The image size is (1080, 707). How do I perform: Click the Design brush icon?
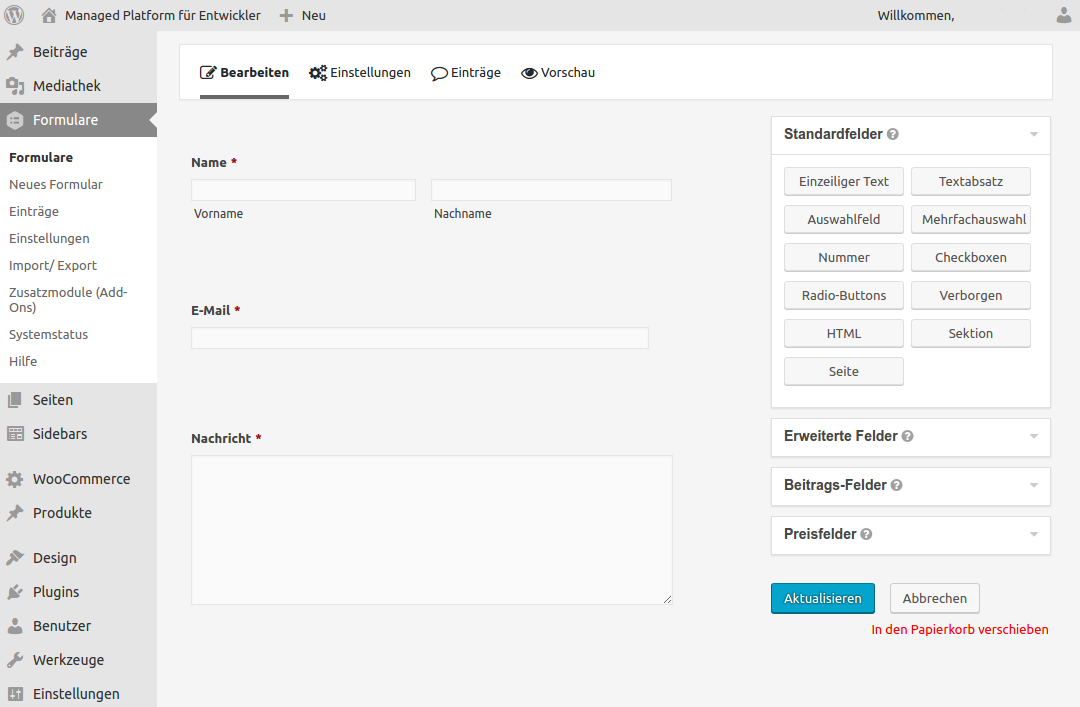(x=15, y=557)
